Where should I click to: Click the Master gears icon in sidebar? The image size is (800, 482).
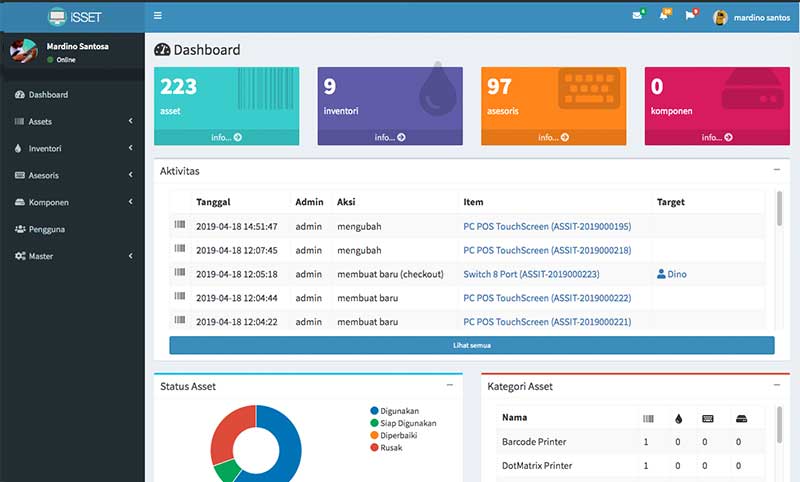[x=20, y=256]
